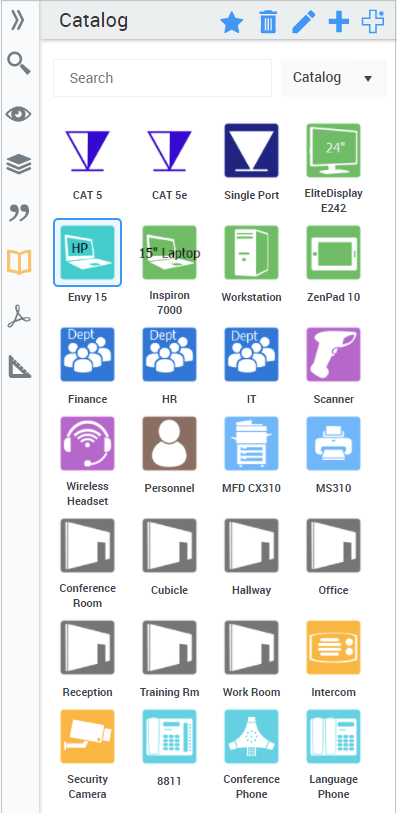398x813 pixels.
Task: Mark catalog item as favorite star
Action: [232, 23]
